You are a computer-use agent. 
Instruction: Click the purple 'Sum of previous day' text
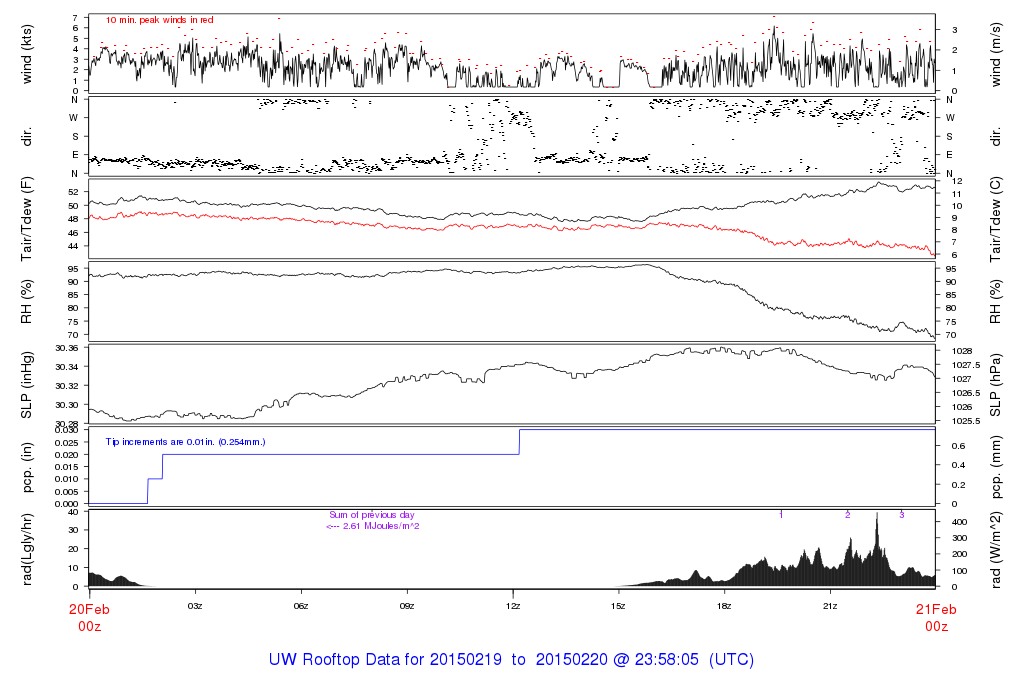(371, 514)
